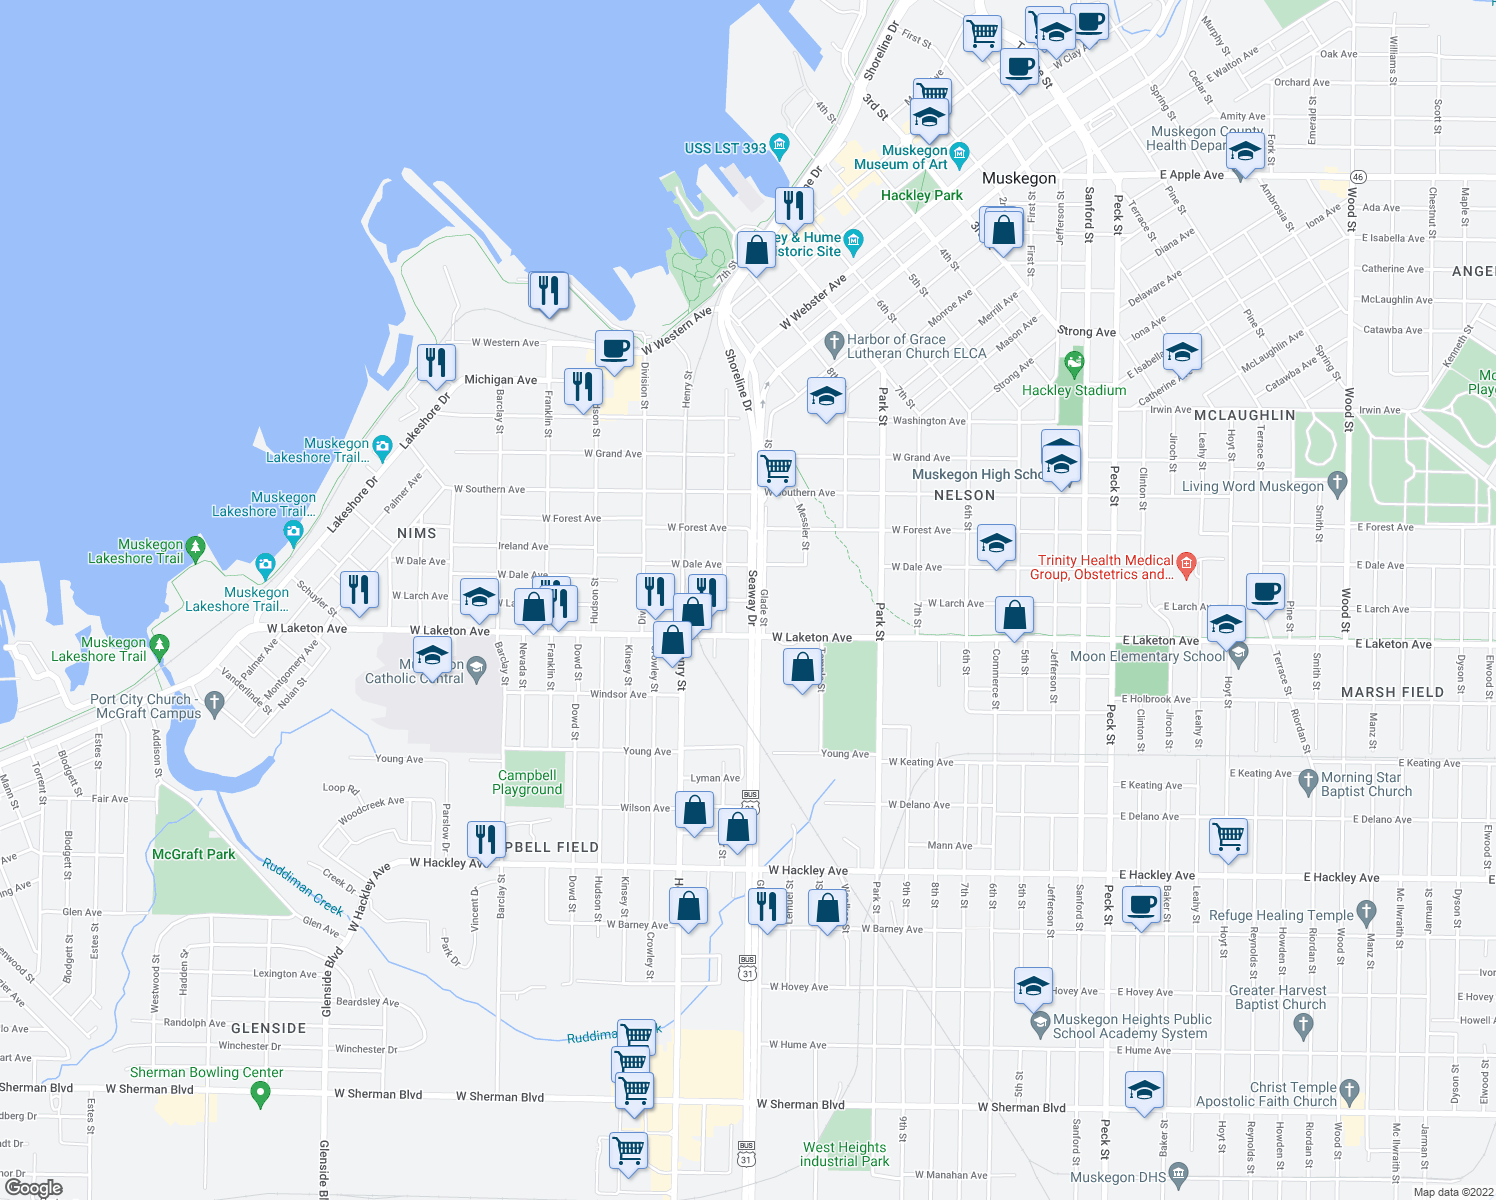Click the school pin on E Isabella Ave
The height and width of the screenshot is (1200, 1496).
click(x=1182, y=355)
